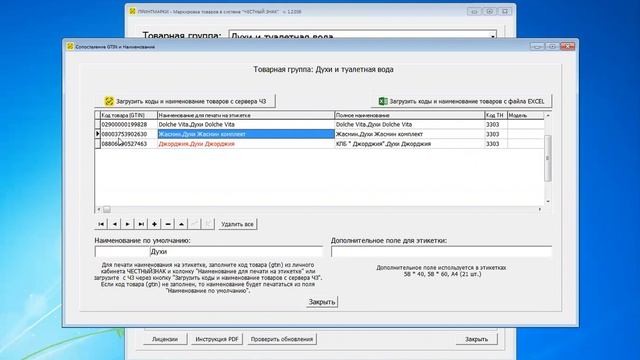The width and height of the screenshot is (640, 360).
Task: Go to next record in navigator
Action: [128, 224]
